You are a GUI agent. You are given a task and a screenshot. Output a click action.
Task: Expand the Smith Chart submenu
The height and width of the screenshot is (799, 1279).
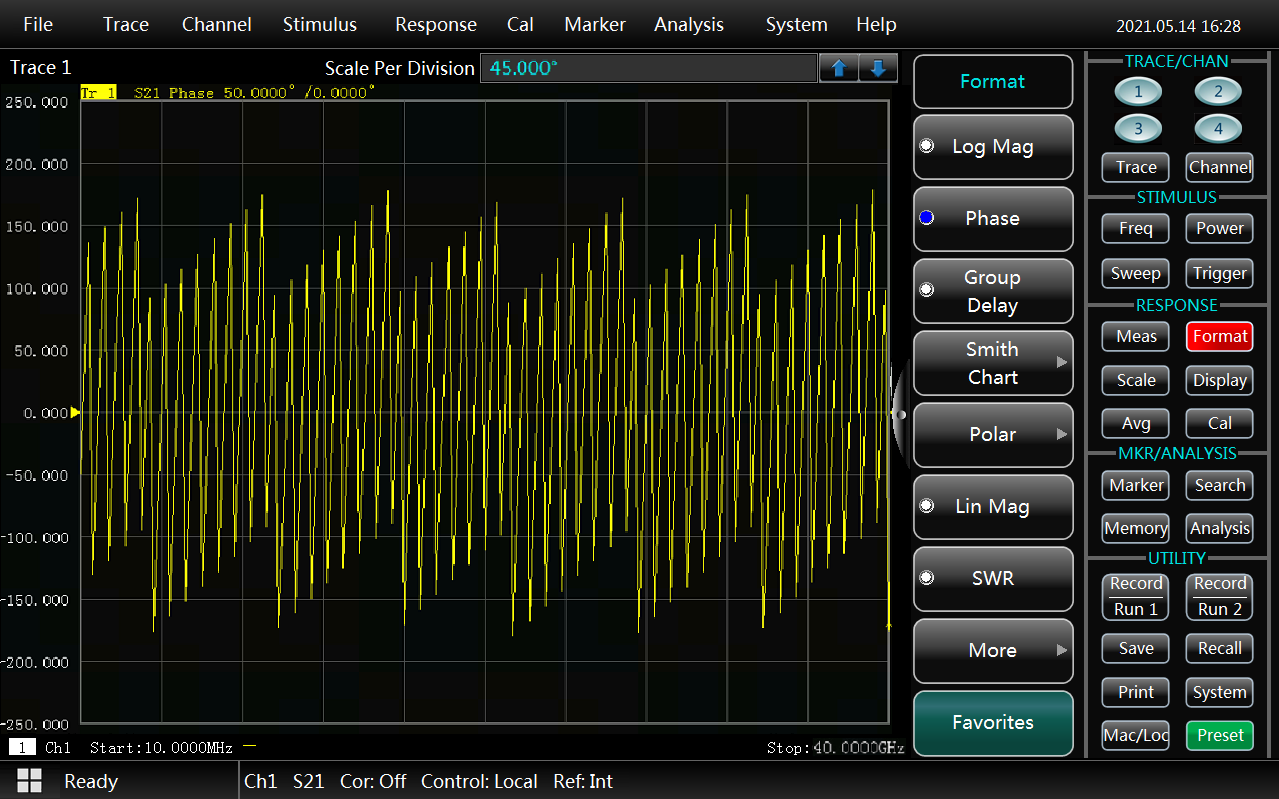(x=993, y=363)
